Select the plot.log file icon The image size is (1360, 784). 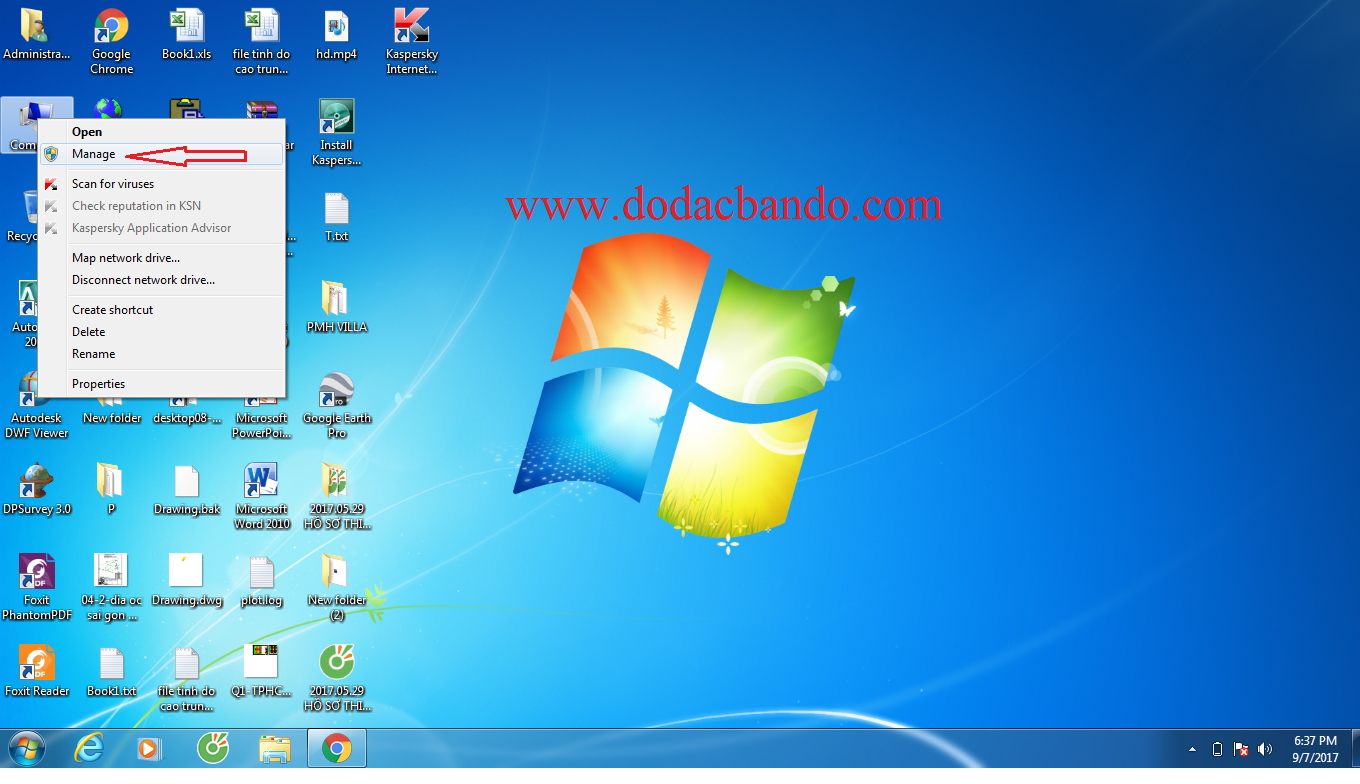point(261,580)
